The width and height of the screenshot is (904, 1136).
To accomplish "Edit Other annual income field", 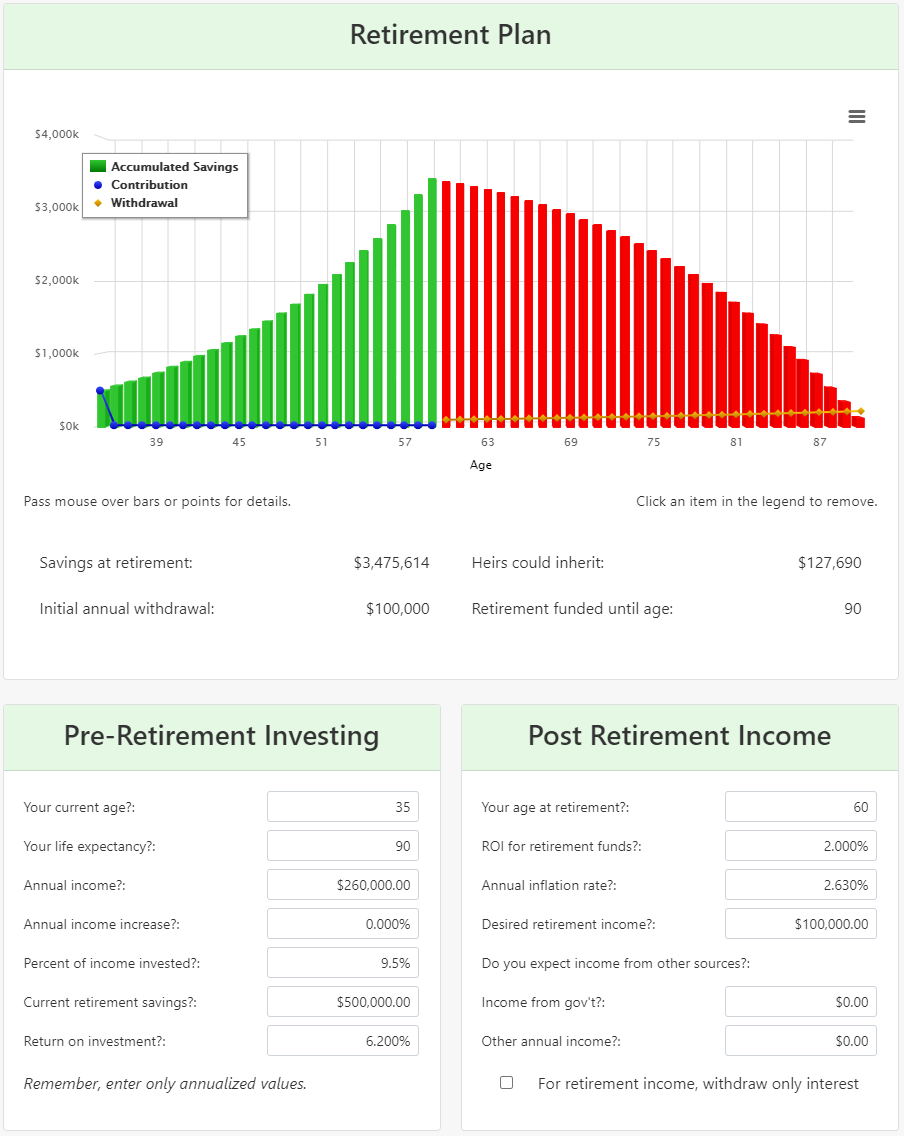I will click(800, 1041).
